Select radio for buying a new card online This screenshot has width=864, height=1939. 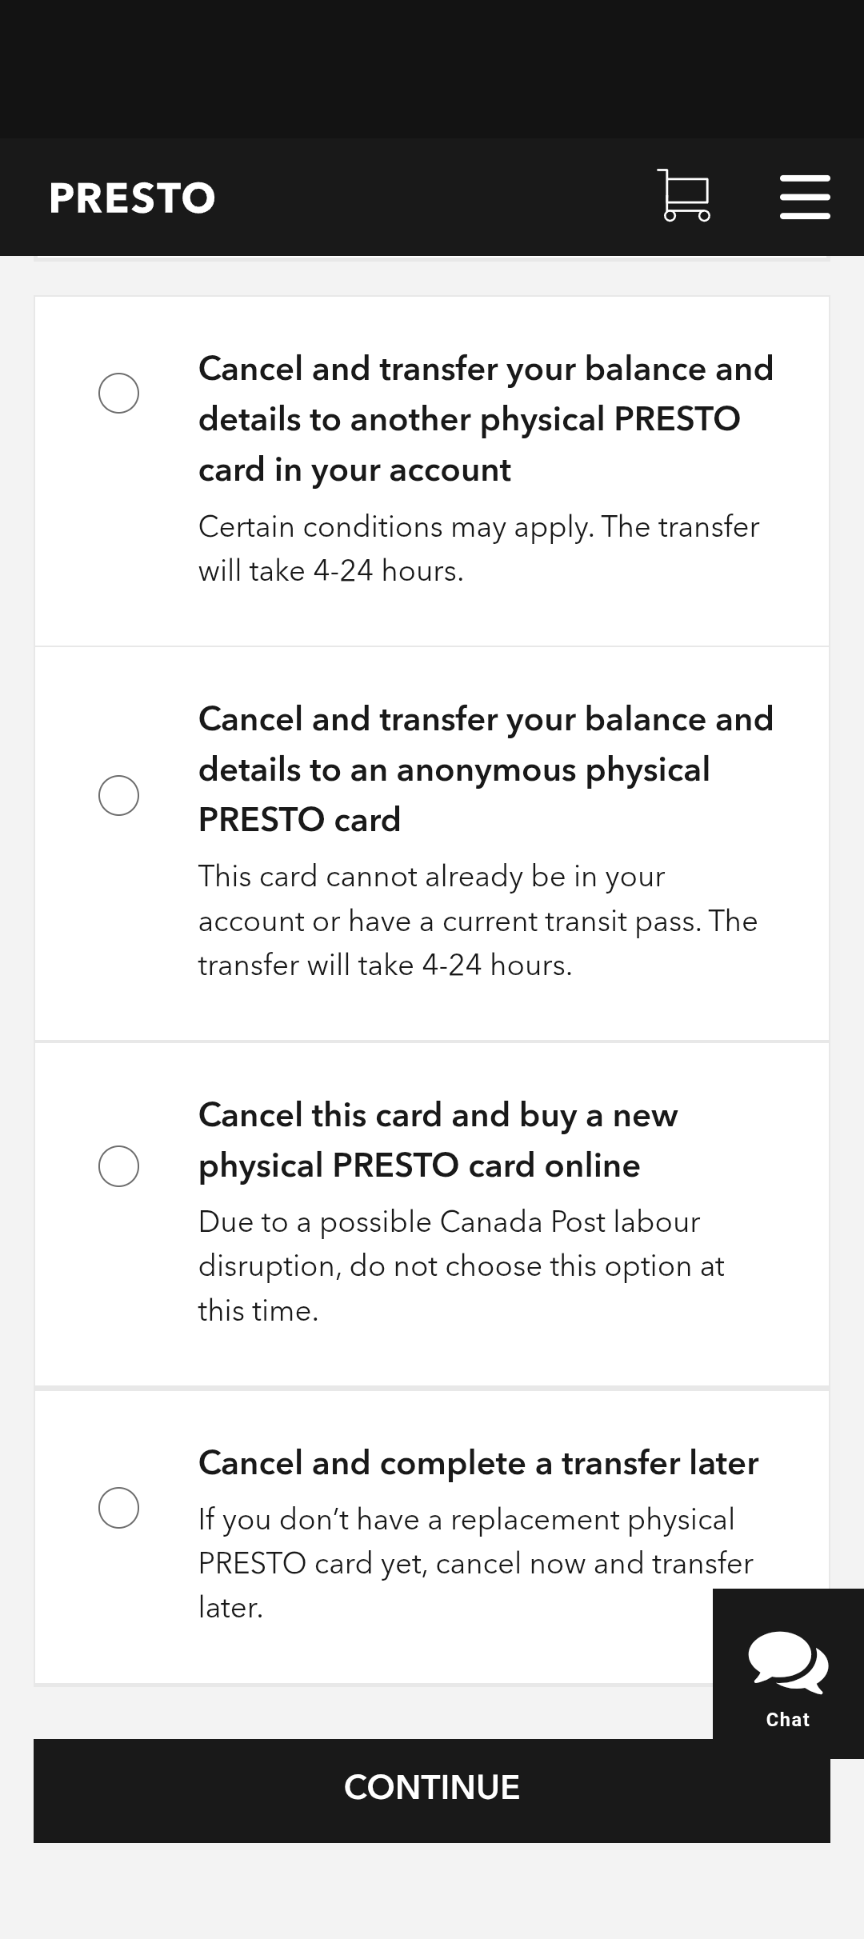[x=119, y=1166]
